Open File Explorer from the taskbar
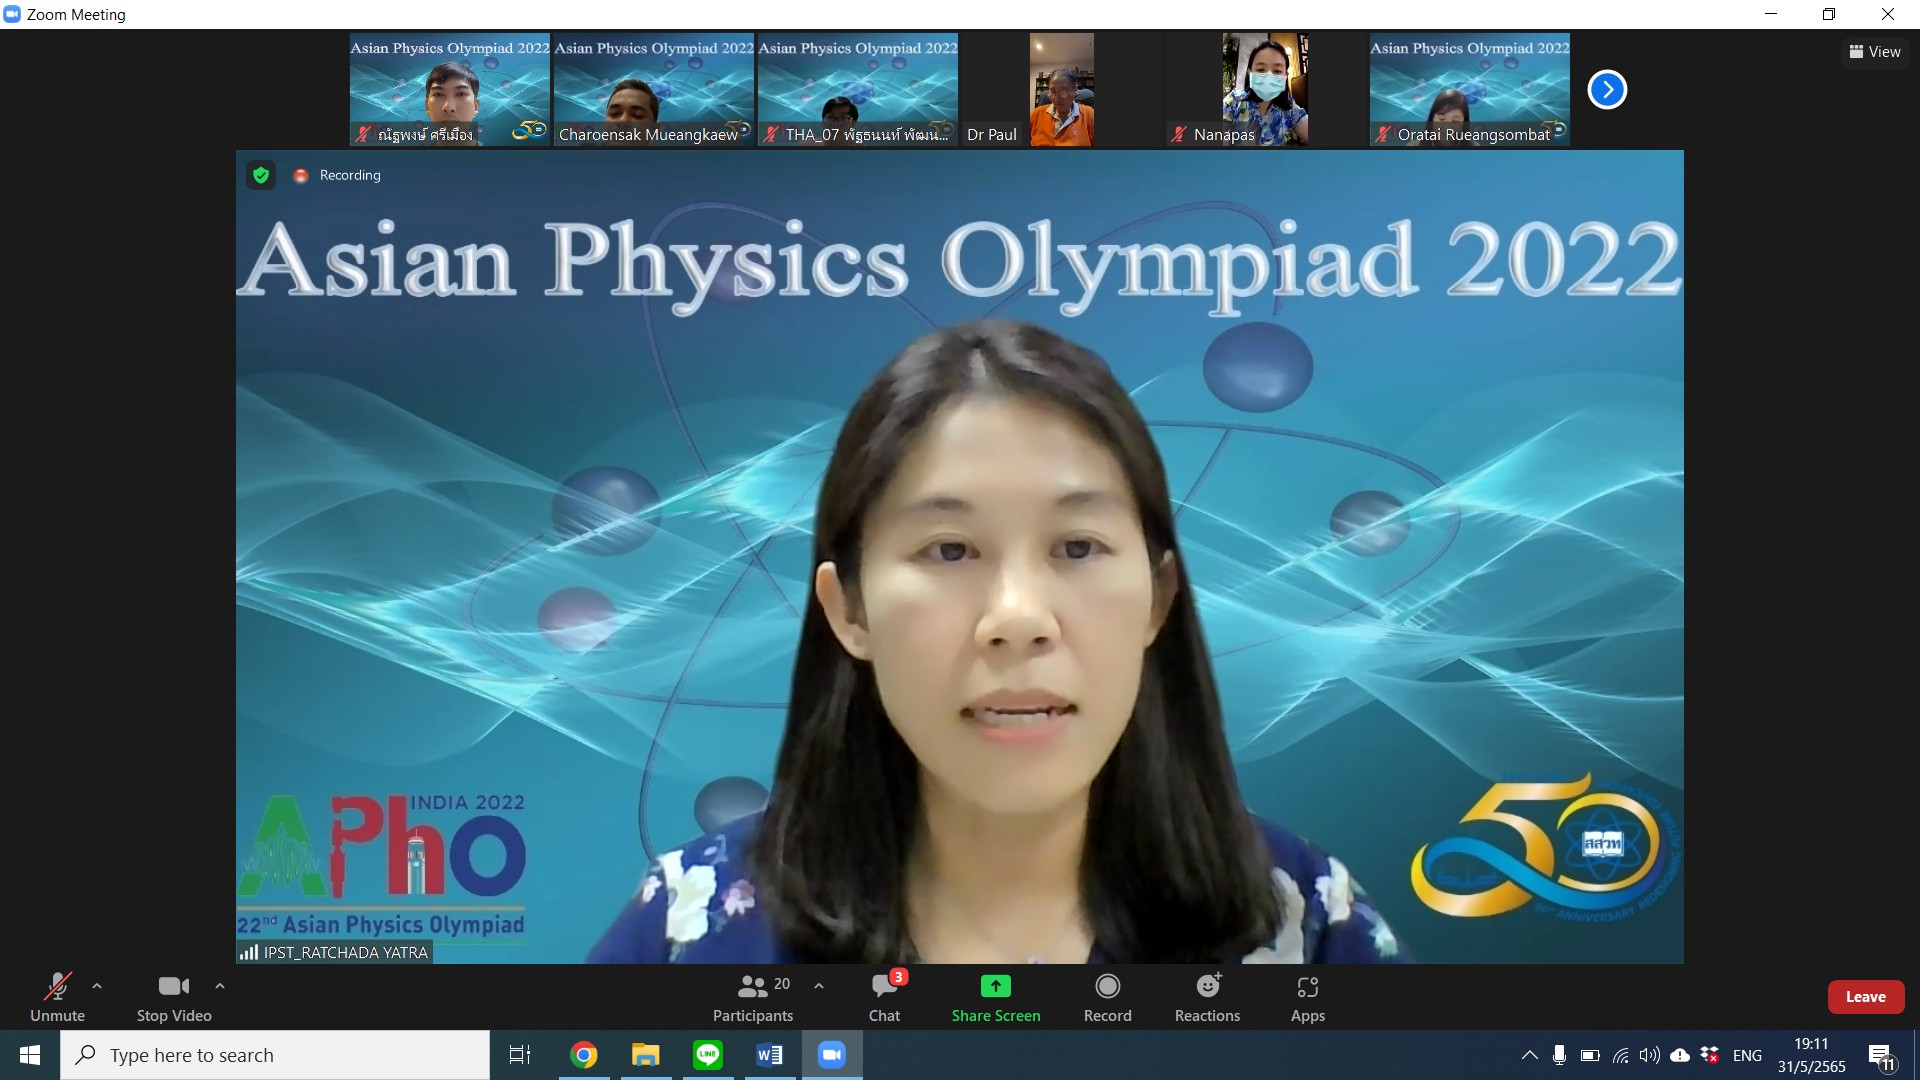 tap(646, 1055)
